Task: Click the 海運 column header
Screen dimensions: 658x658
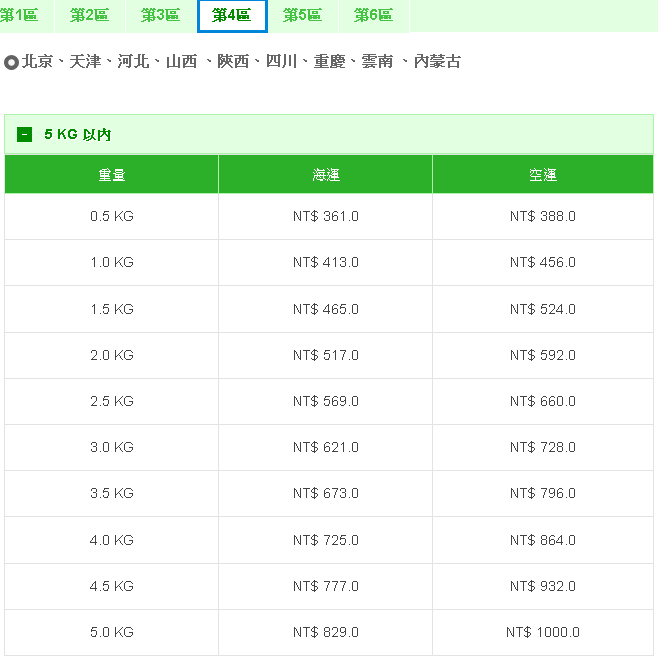Action: 325,175
